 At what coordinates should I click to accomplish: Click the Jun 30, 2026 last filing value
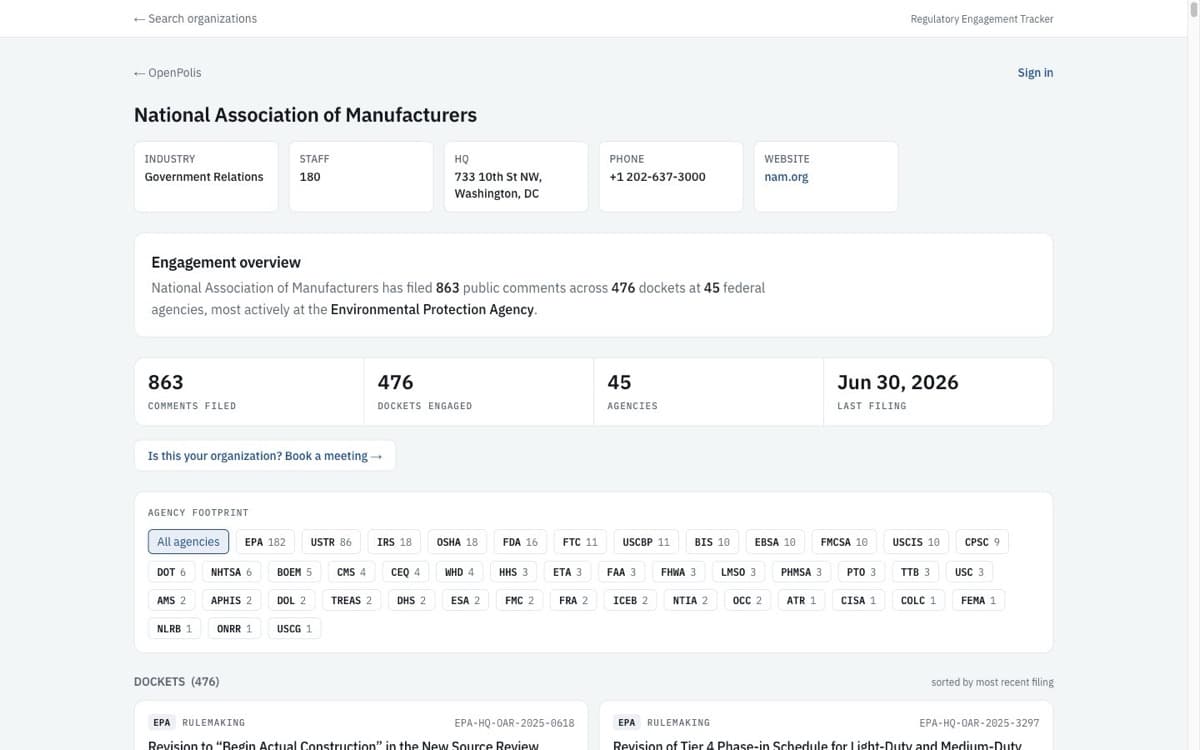point(897,382)
